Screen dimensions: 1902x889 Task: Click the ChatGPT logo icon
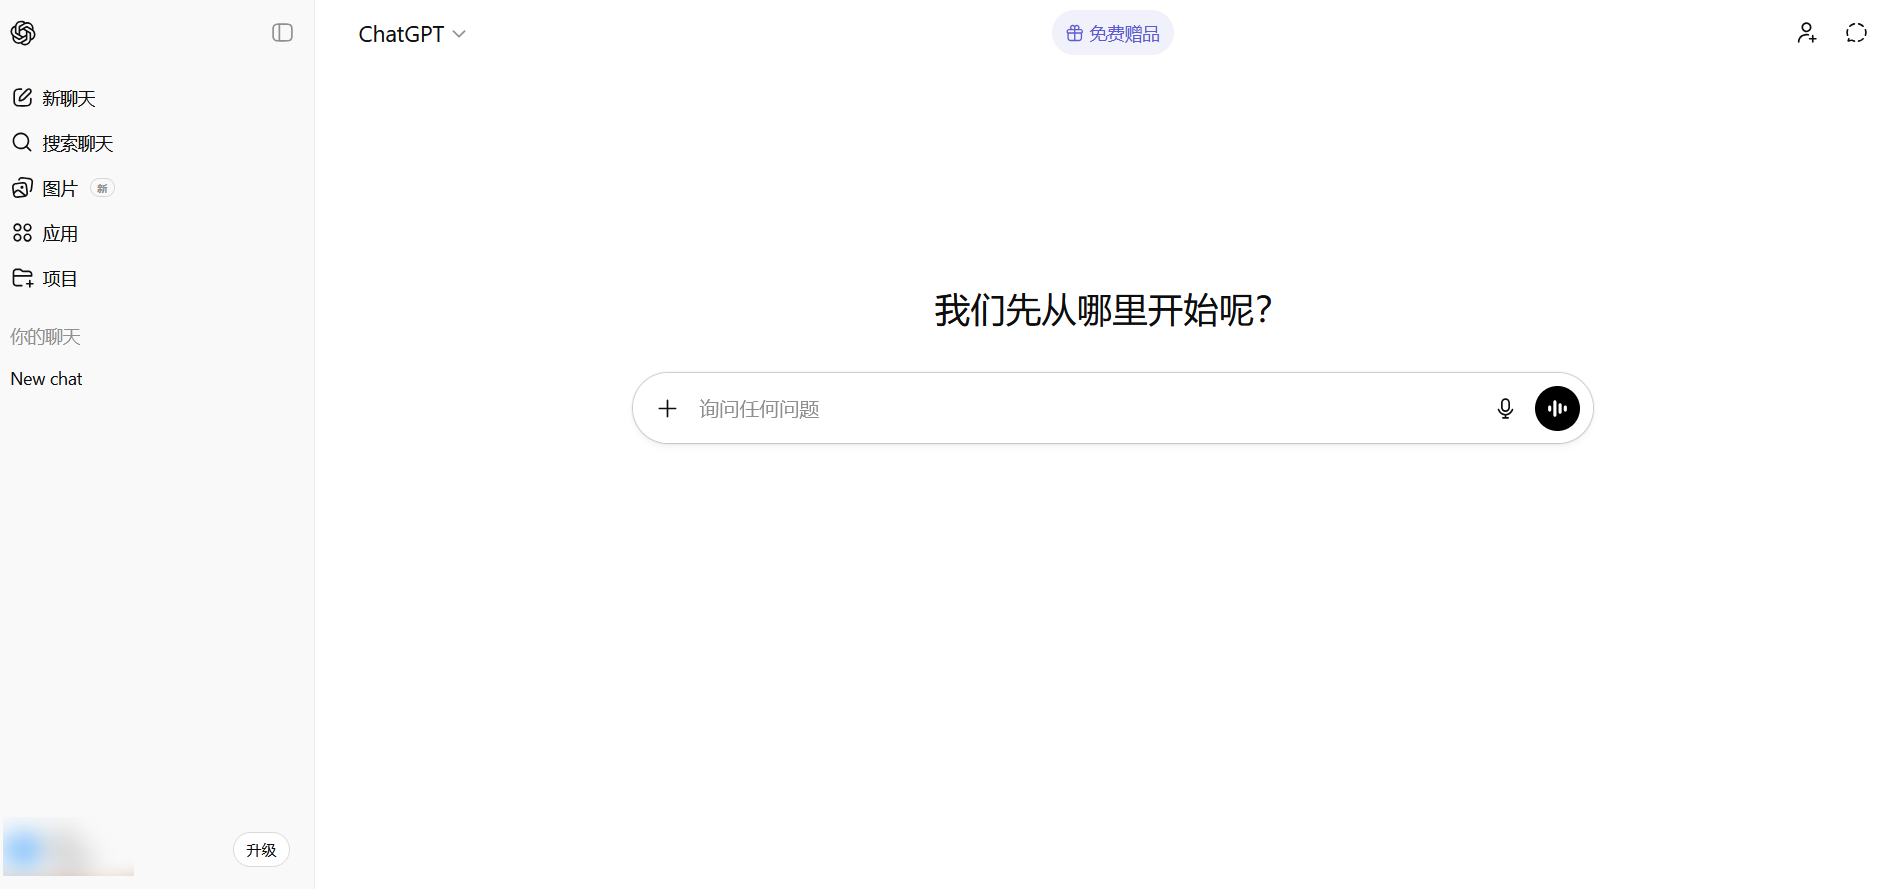coord(23,33)
